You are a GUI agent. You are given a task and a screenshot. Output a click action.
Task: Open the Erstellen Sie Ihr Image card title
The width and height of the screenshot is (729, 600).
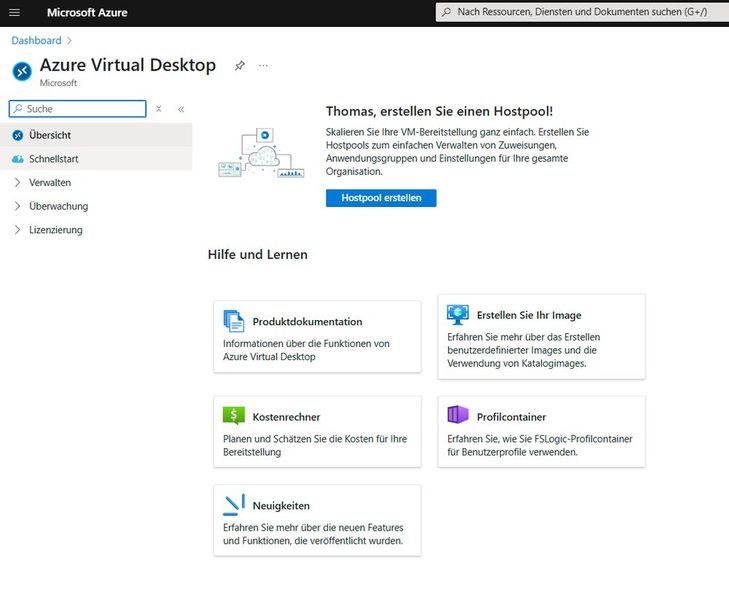(x=529, y=315)
